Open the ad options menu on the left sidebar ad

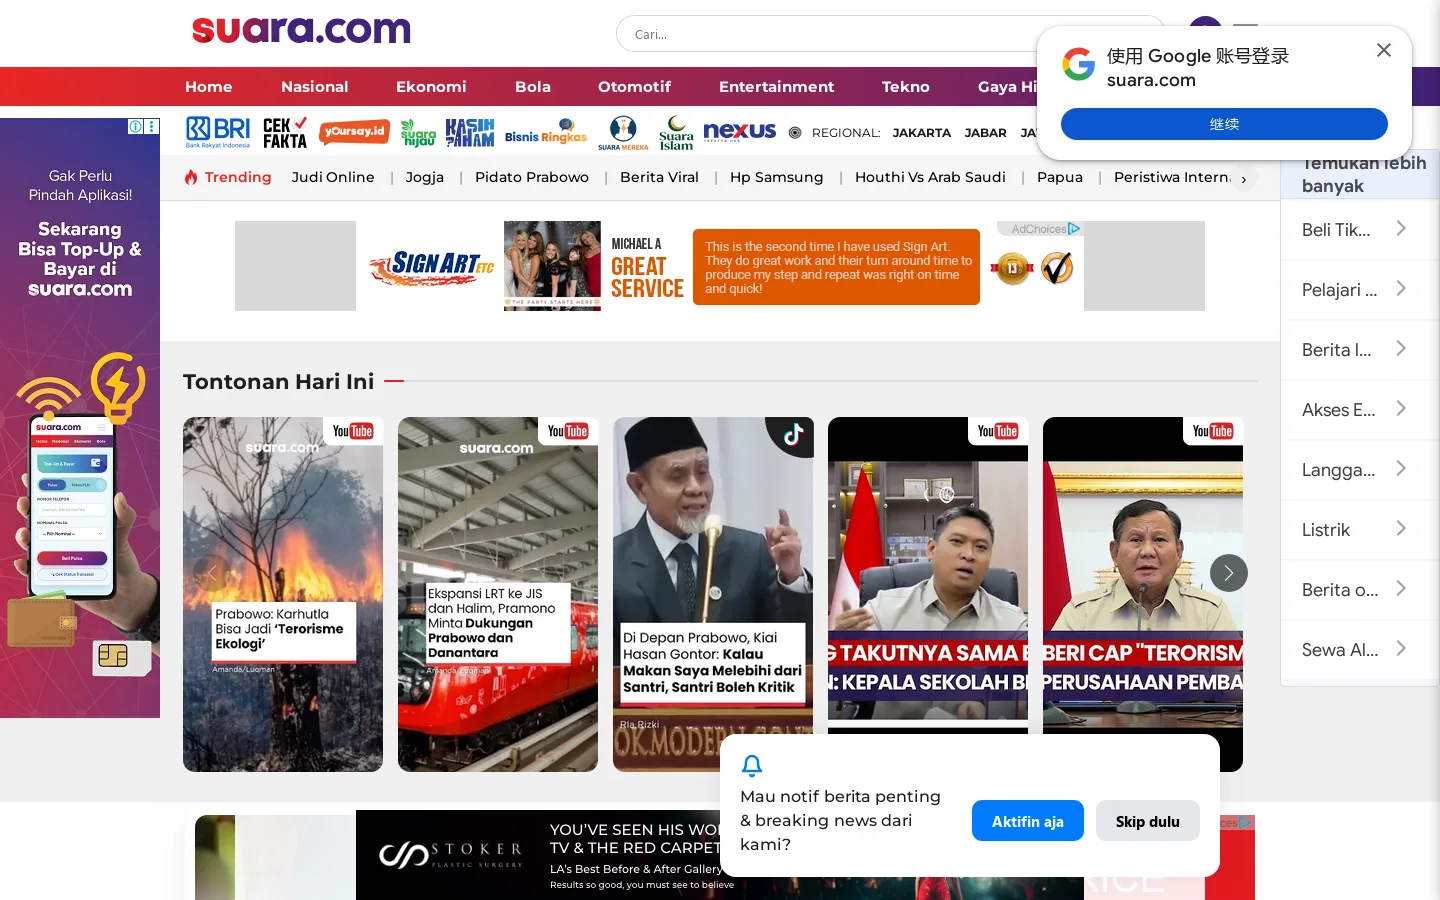pos(152,126)
